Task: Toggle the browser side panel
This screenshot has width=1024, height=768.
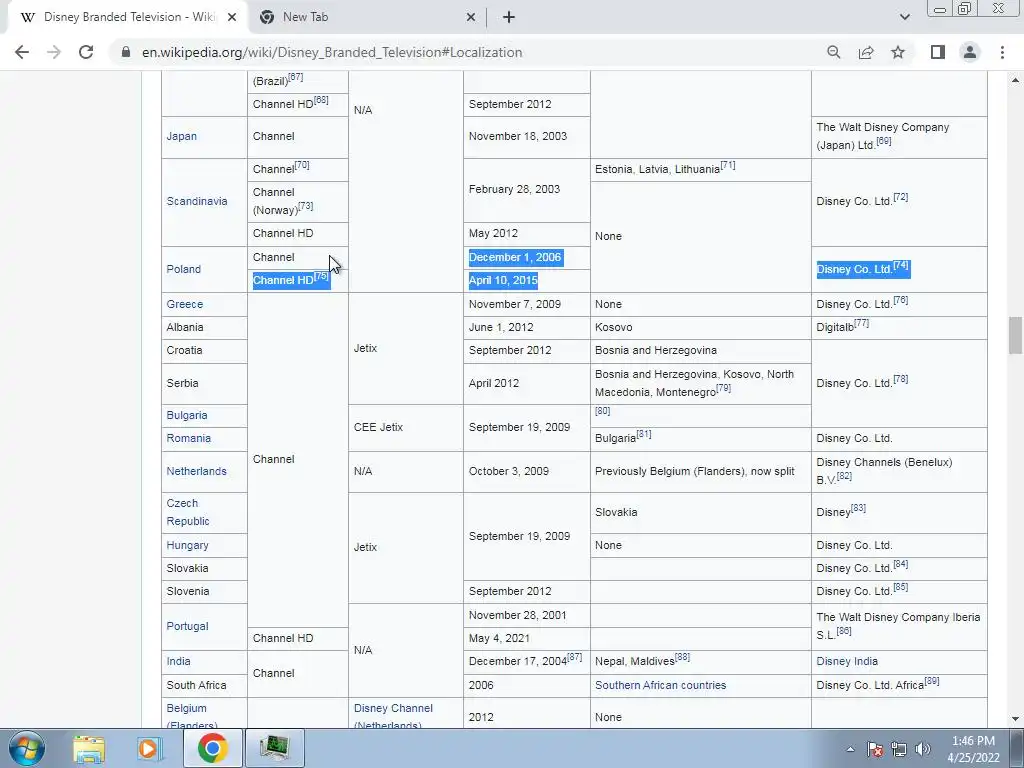Action: [938, 52]
